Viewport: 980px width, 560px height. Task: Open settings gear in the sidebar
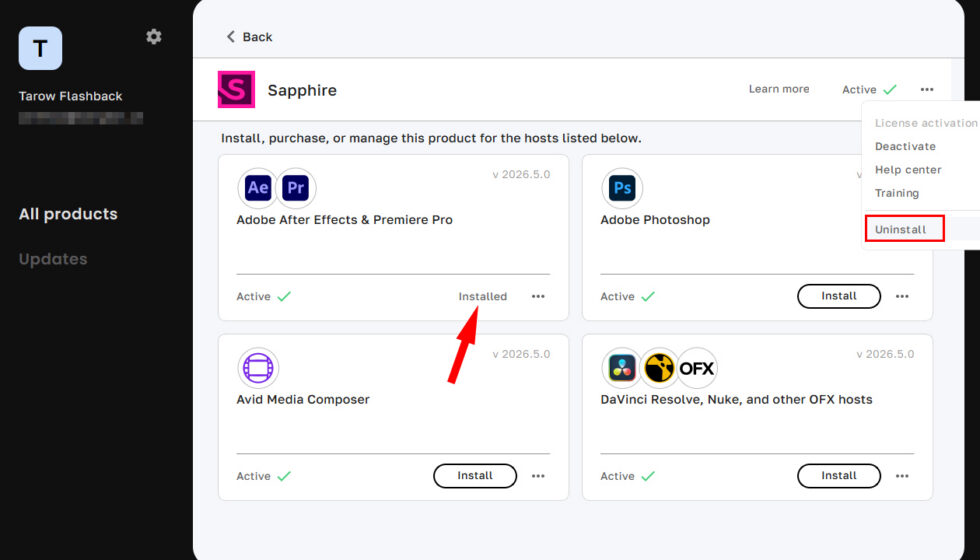pyautogui.click(x=154, y=36)
